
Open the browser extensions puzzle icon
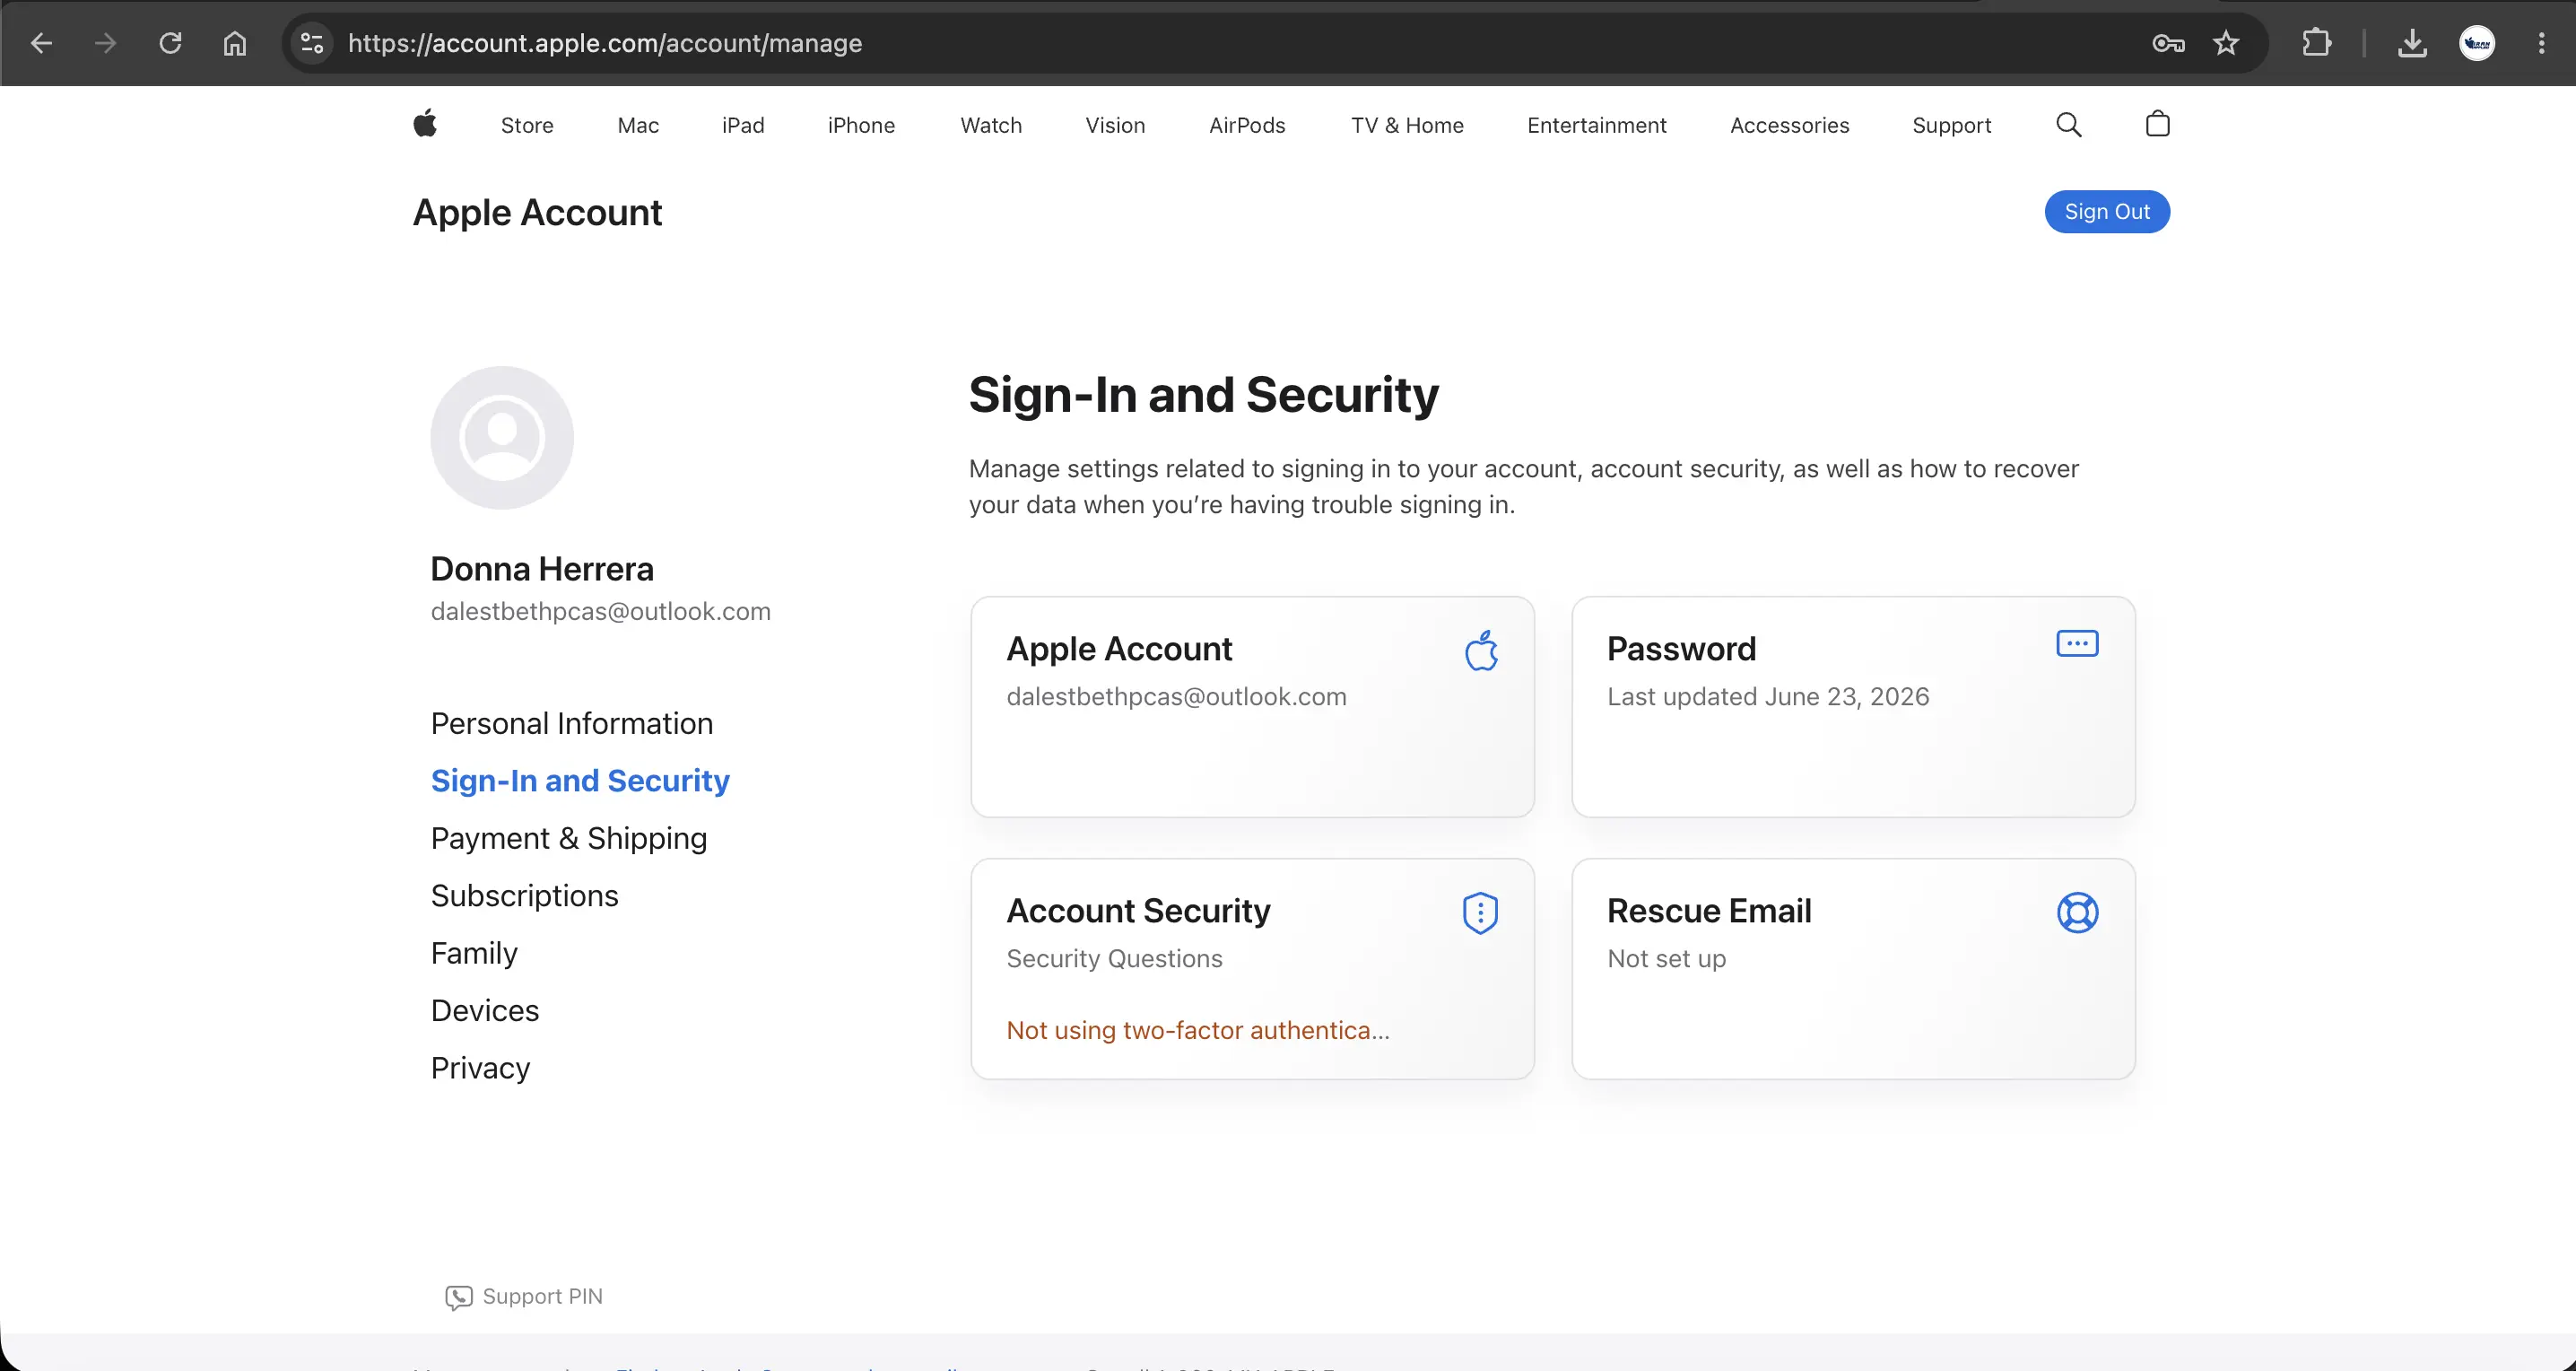click(x=2316, y=43)
